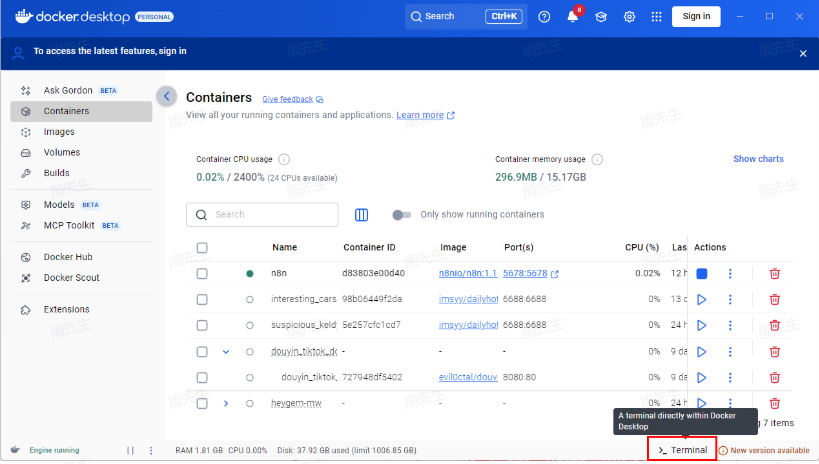This screenshot has height=464, width=819.
Task: Open more actions for interesting_cars
Action: click(x=730, y=299)
